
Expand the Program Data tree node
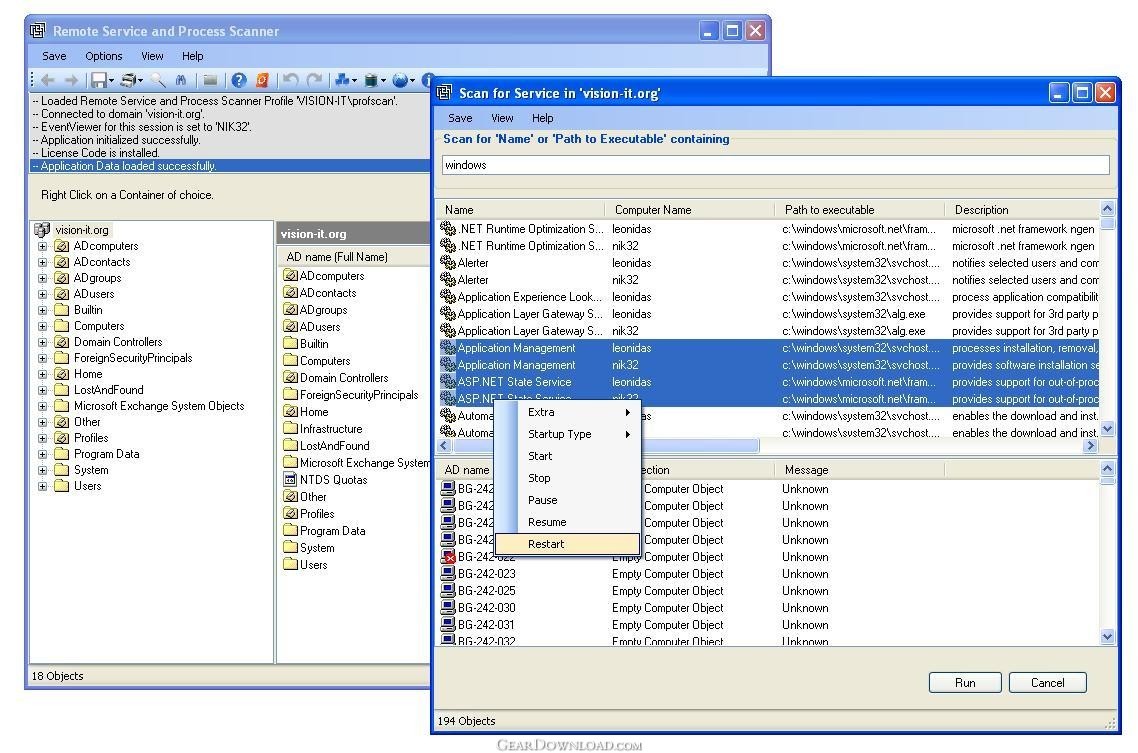(x=42, y=454)
